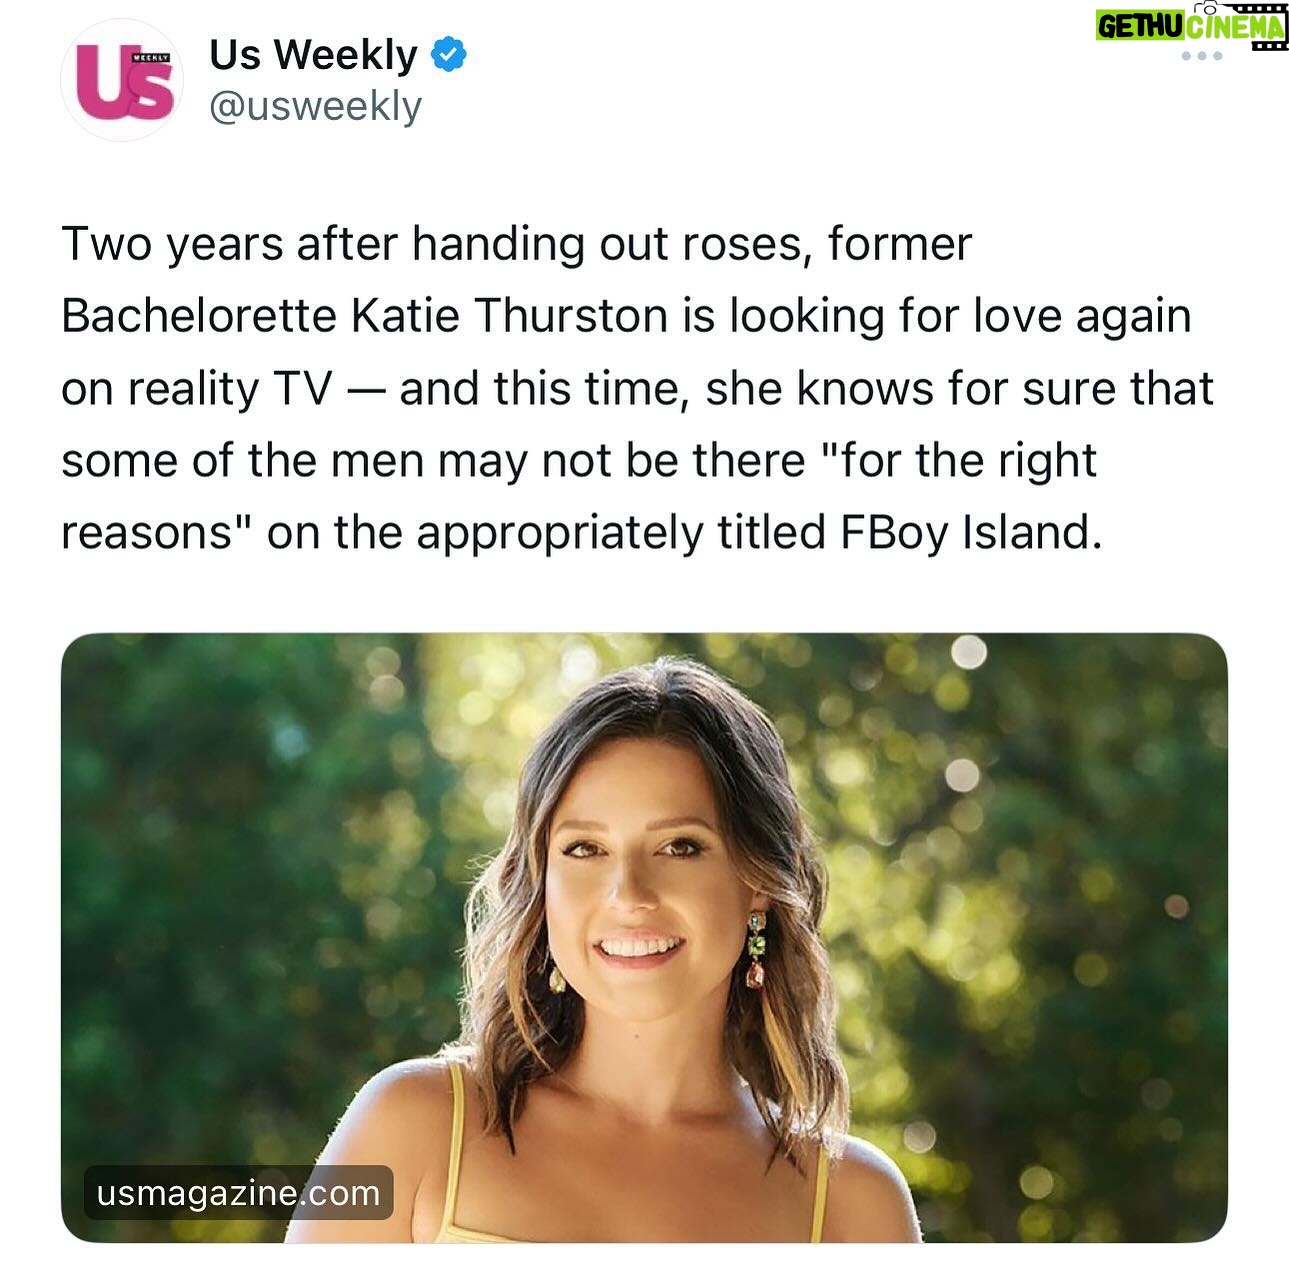Open the usmagazine.com link label
Screen dimensions: 1289x1282
239,1193
